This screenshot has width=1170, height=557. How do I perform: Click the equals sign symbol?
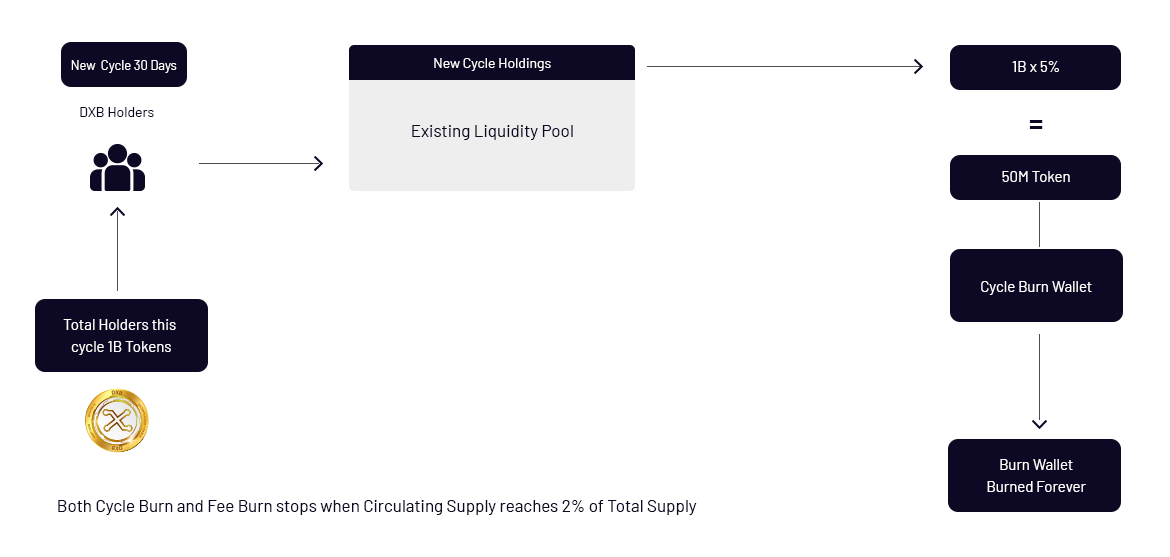pos(1035,125)
